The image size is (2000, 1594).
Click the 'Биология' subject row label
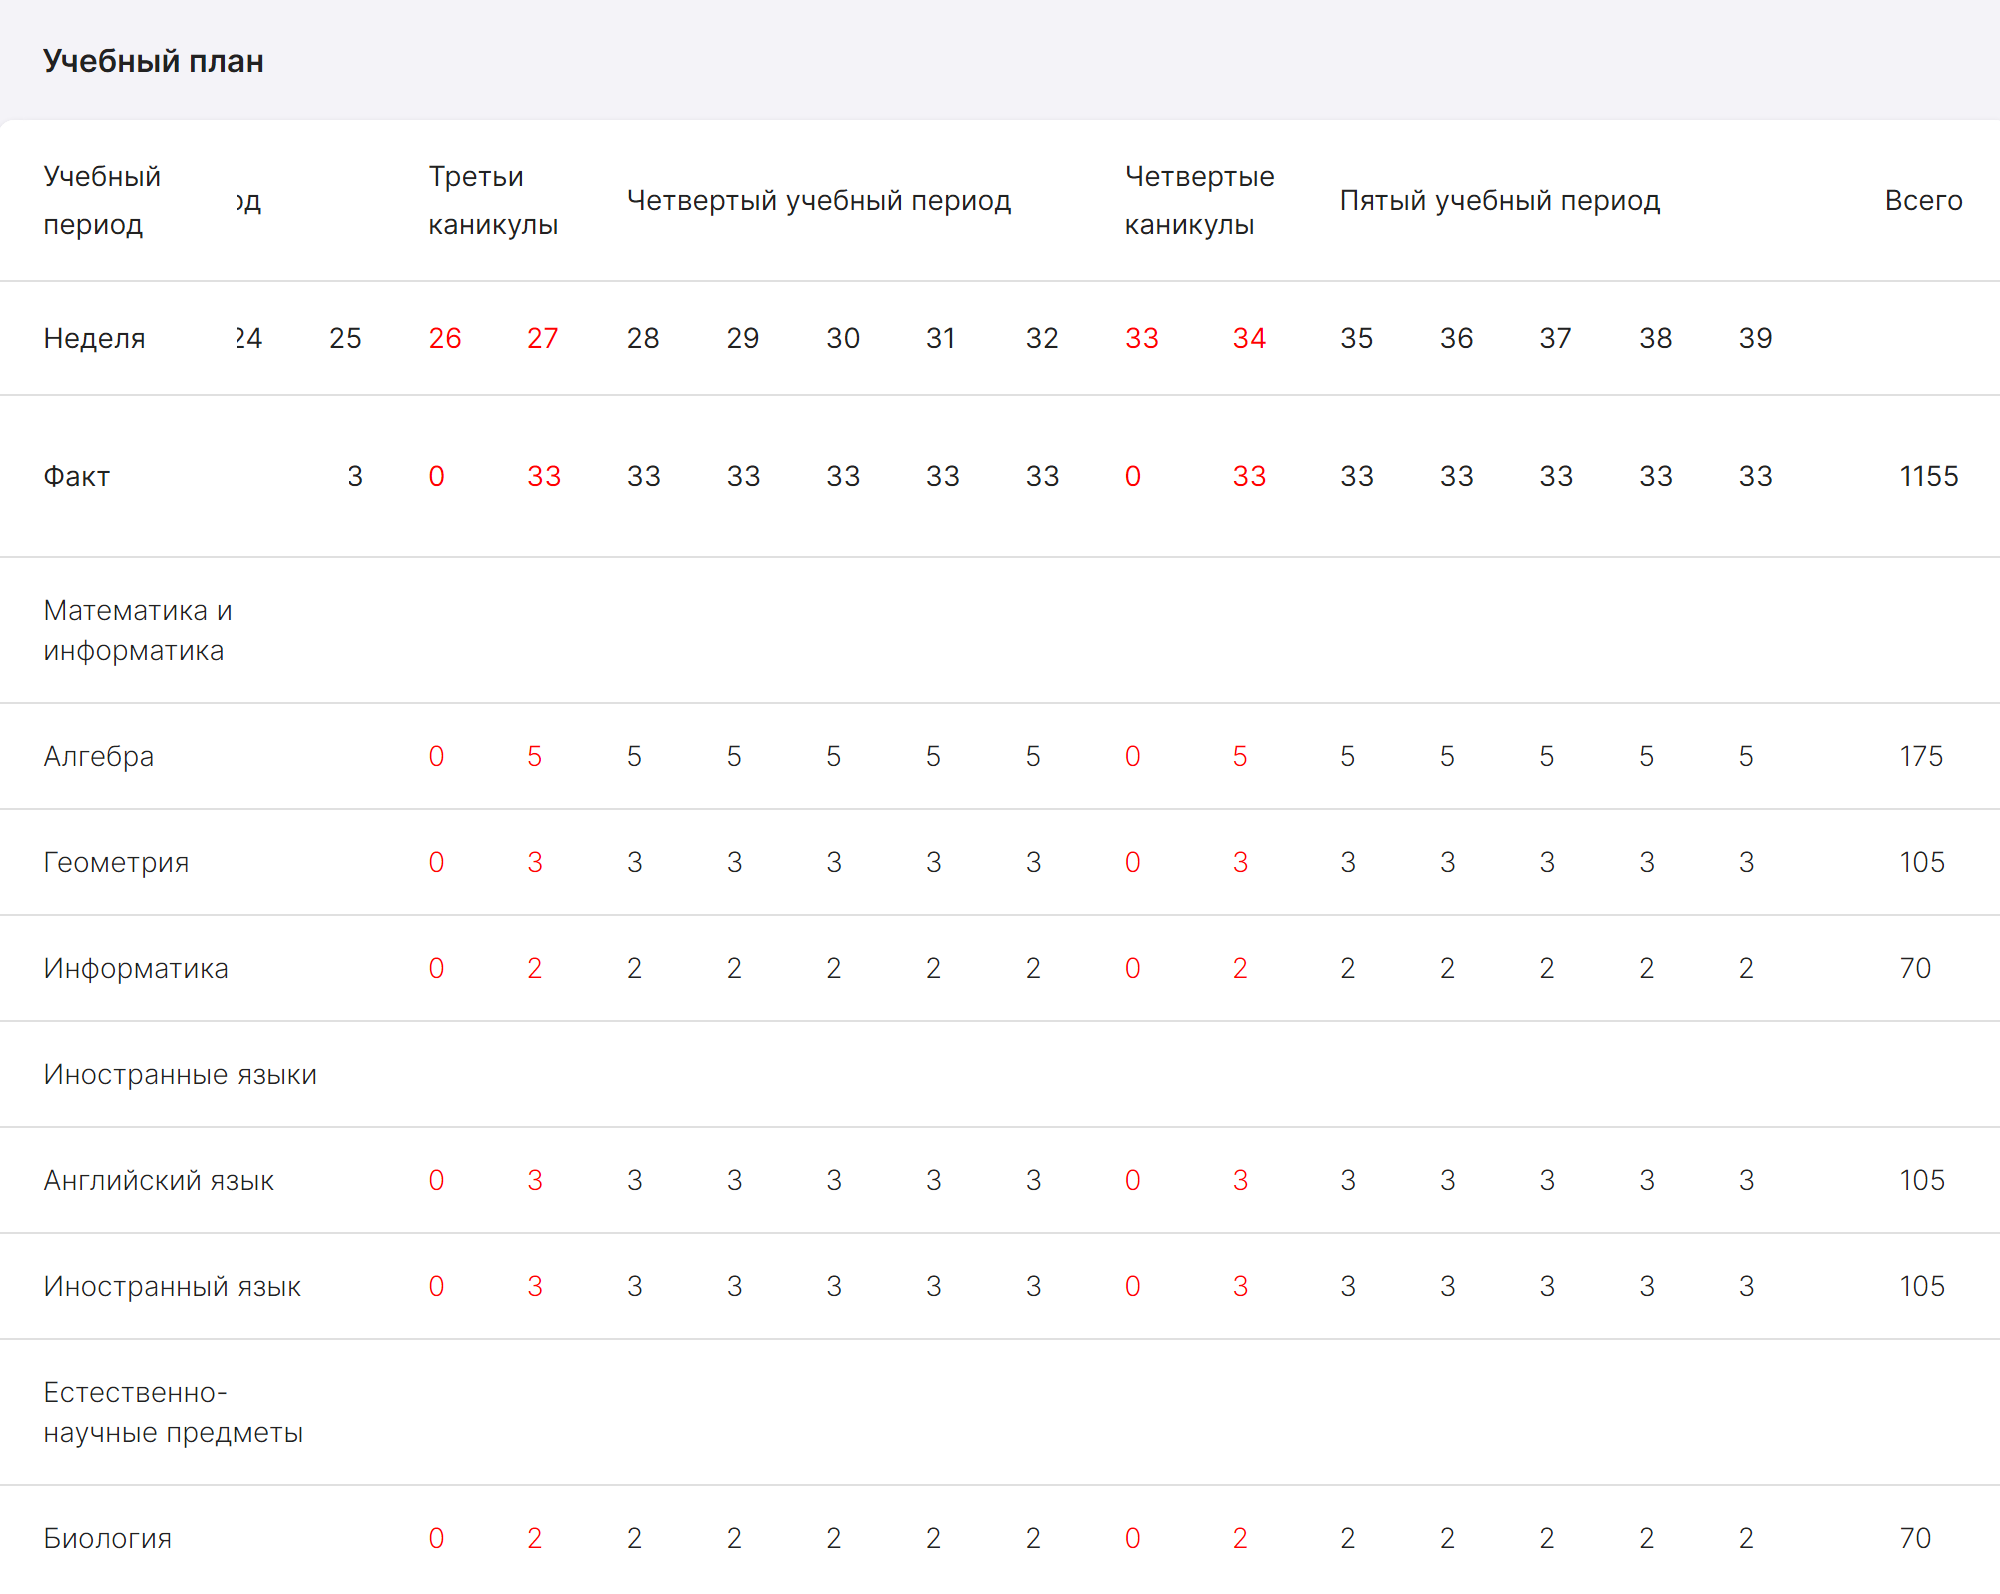[x=108, y=1538]
